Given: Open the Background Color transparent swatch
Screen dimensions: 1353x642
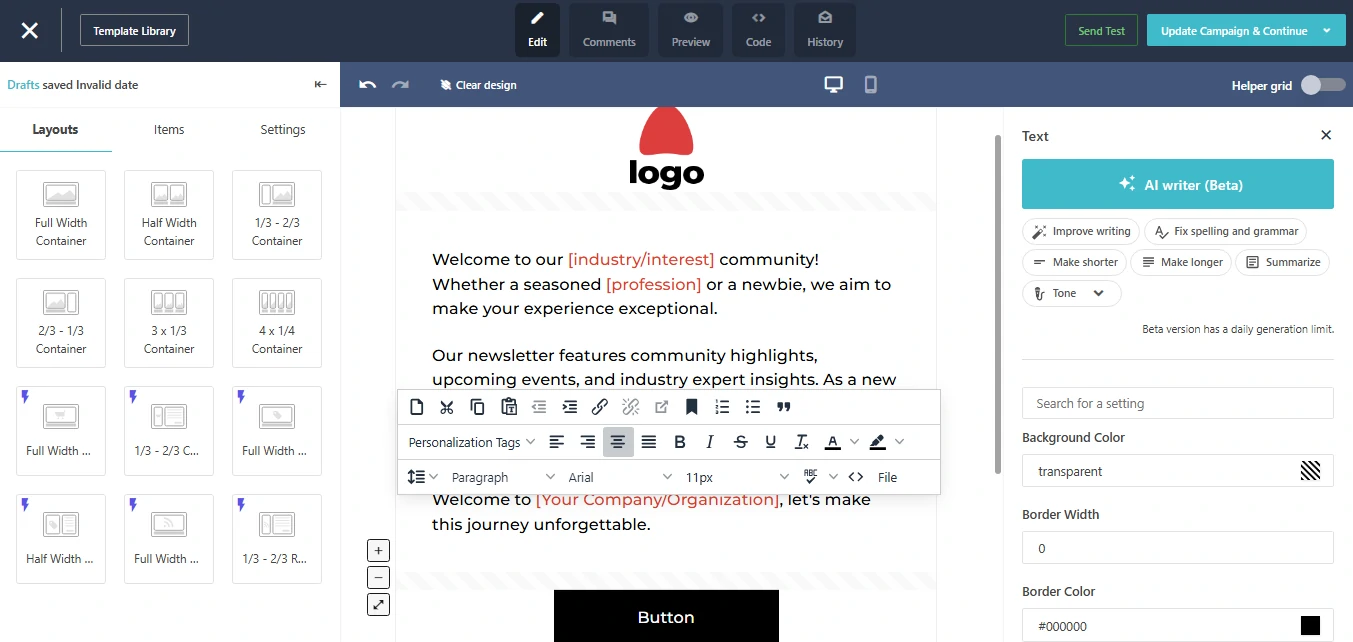Looking at the screenshot, I should point(1310,471).
